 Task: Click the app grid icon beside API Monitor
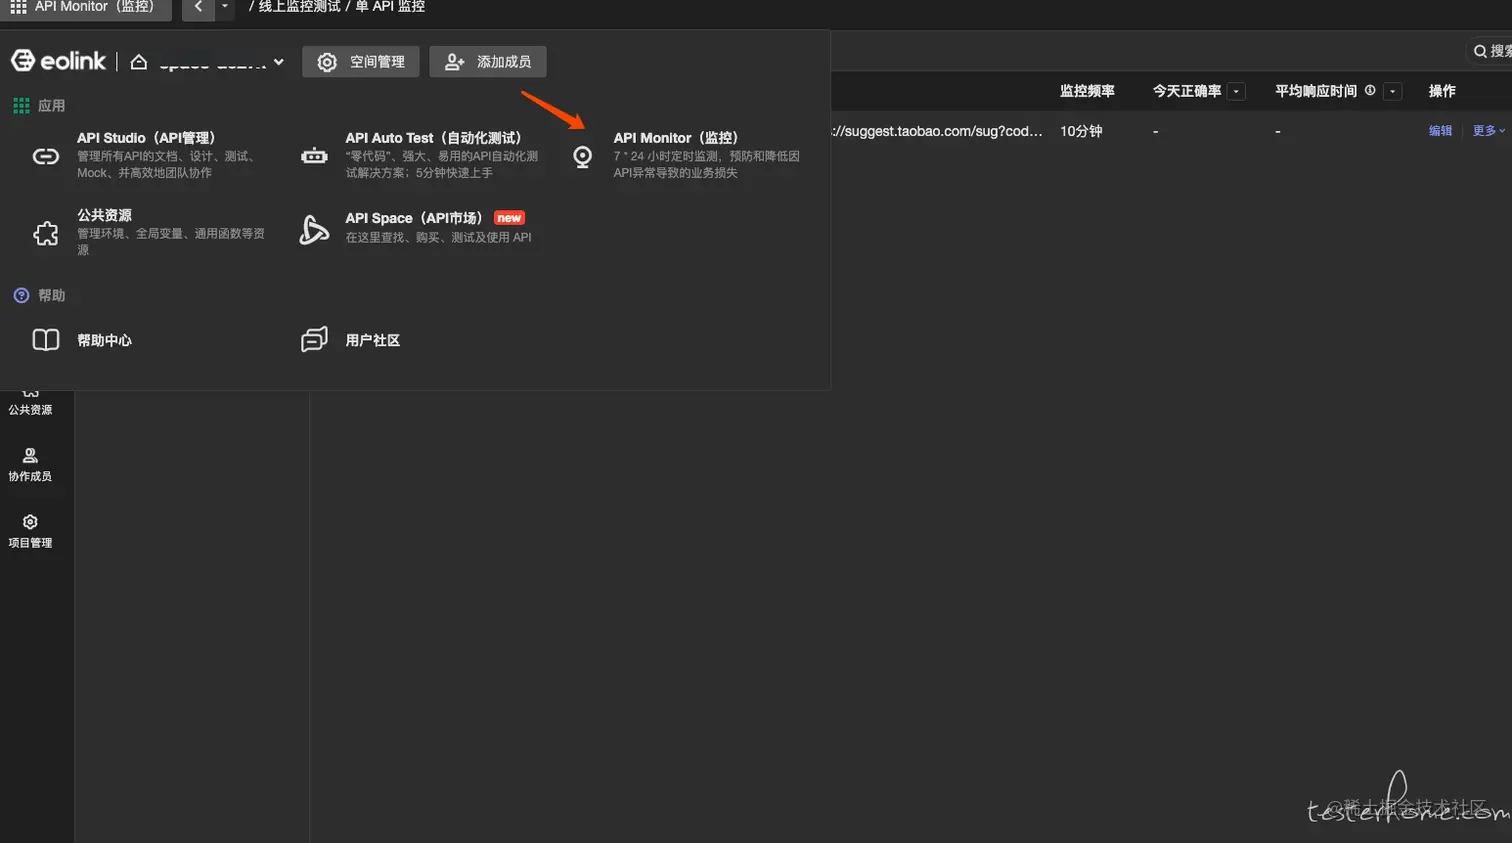point(18,7)
